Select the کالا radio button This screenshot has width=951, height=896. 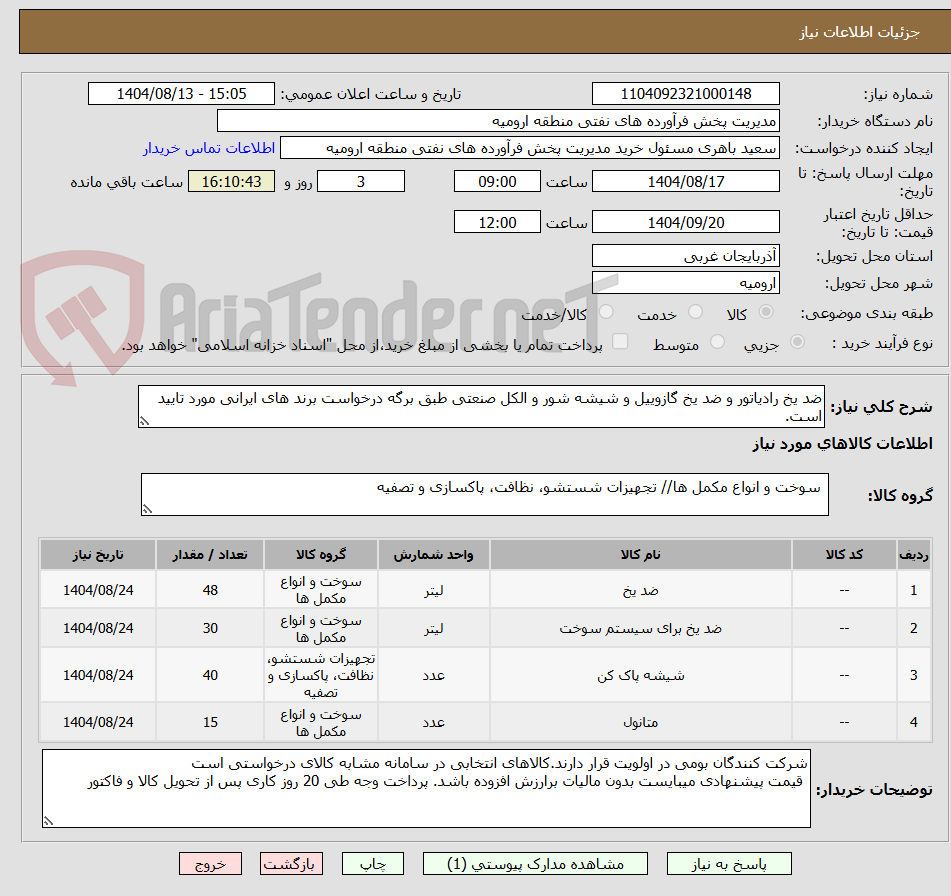coord(766,313)
